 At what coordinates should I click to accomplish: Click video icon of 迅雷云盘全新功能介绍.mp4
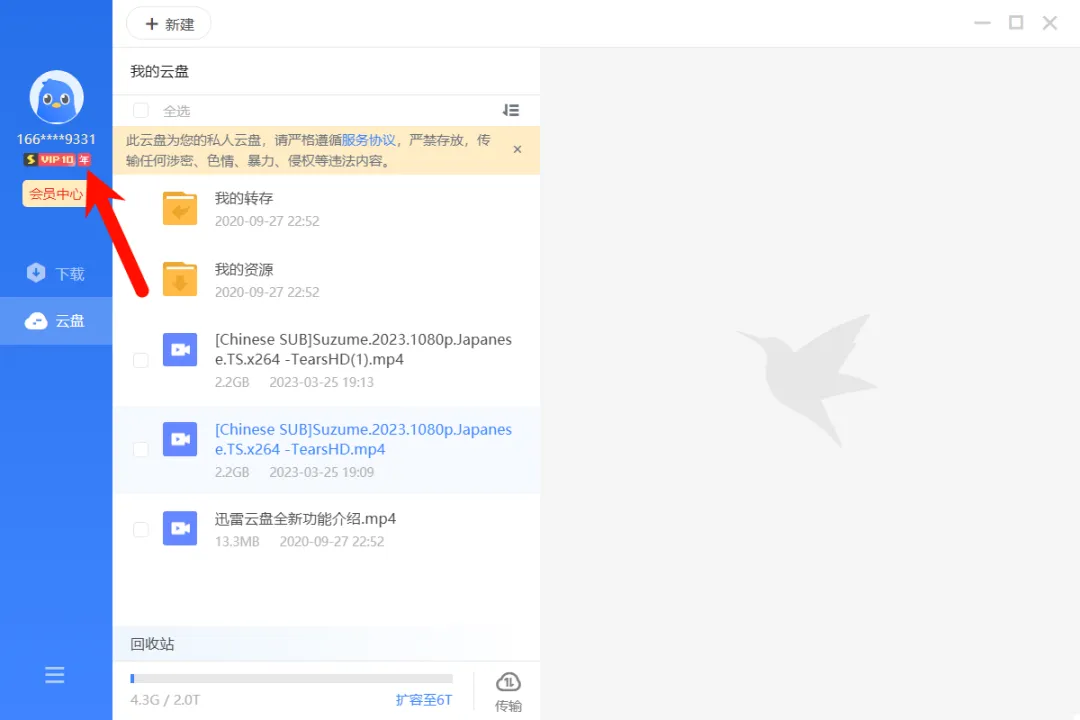[180, 528]
